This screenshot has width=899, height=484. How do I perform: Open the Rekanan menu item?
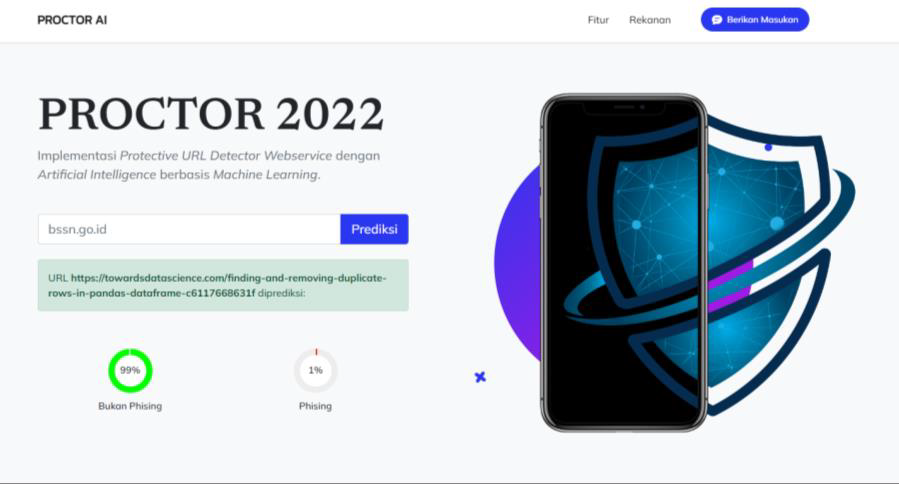(x=650, y=20)
